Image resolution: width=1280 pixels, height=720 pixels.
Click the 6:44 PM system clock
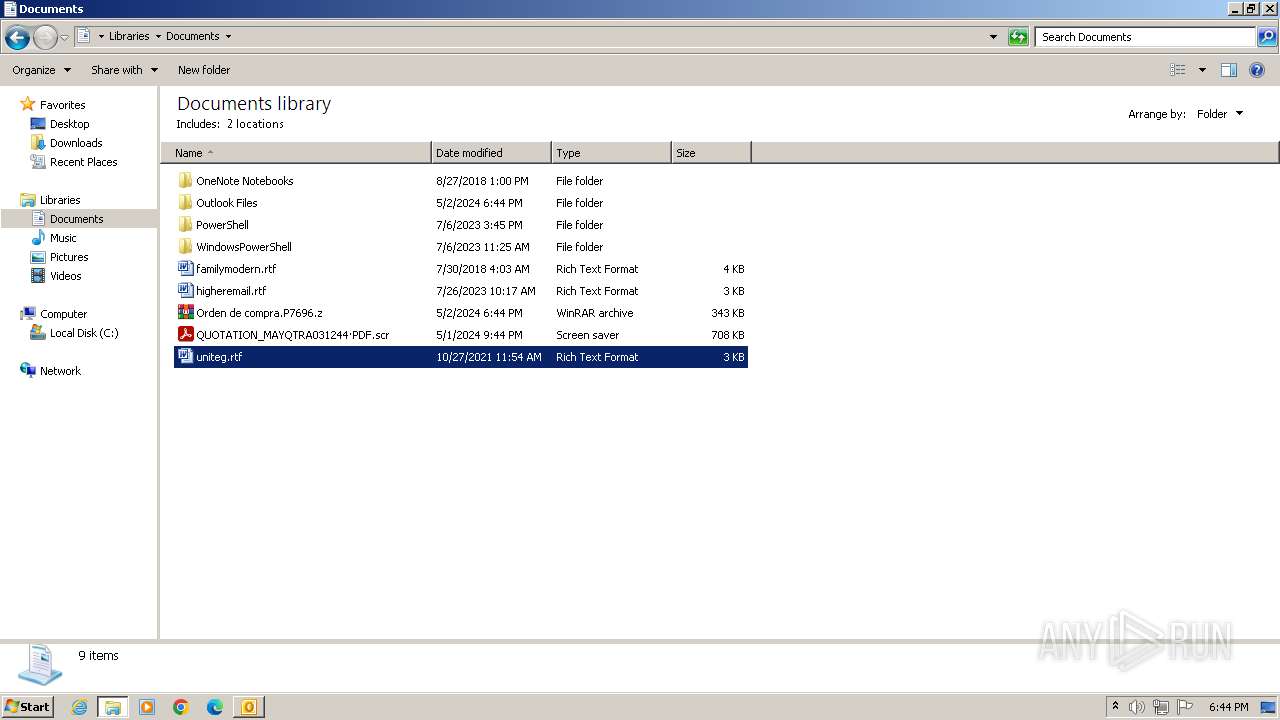pos(1228,707)
